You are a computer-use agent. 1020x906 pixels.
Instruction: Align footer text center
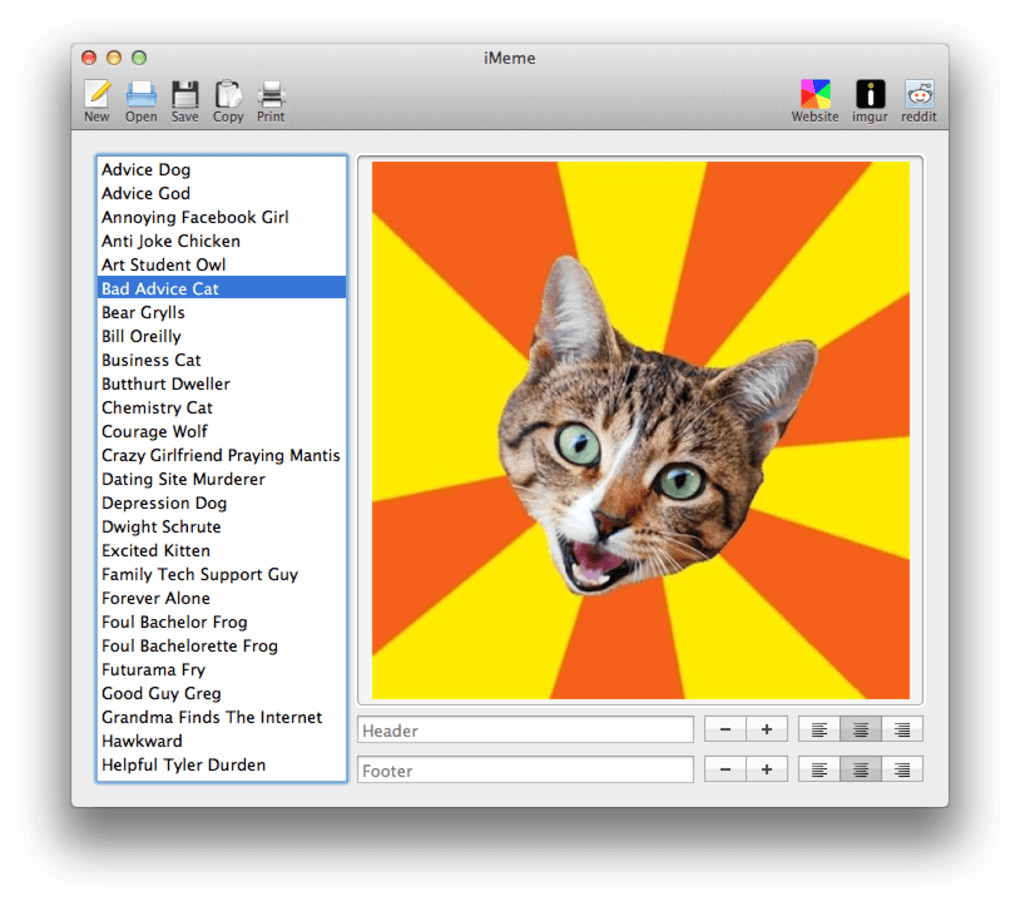point(861,769)
